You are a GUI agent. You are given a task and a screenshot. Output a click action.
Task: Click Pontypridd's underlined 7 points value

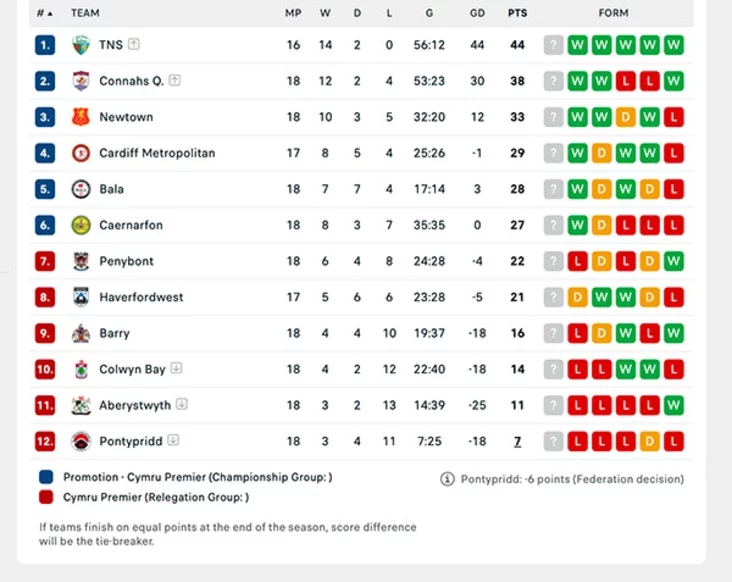pyautogui.click(x=517, y=441)
